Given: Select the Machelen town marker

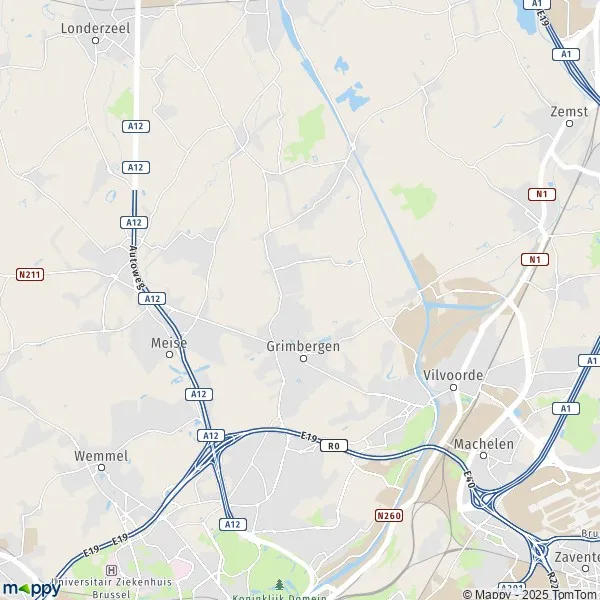Looking at the screenshot, I should coord(483,455).
